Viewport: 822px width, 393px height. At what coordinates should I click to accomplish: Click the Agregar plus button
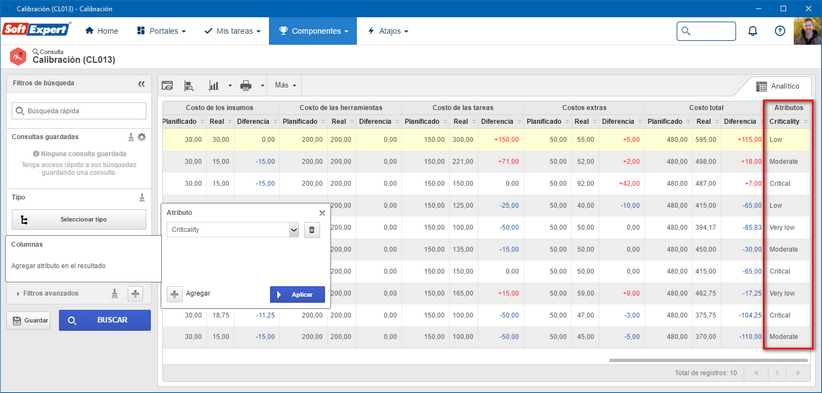pyautogui.click(x=175, y=294)
